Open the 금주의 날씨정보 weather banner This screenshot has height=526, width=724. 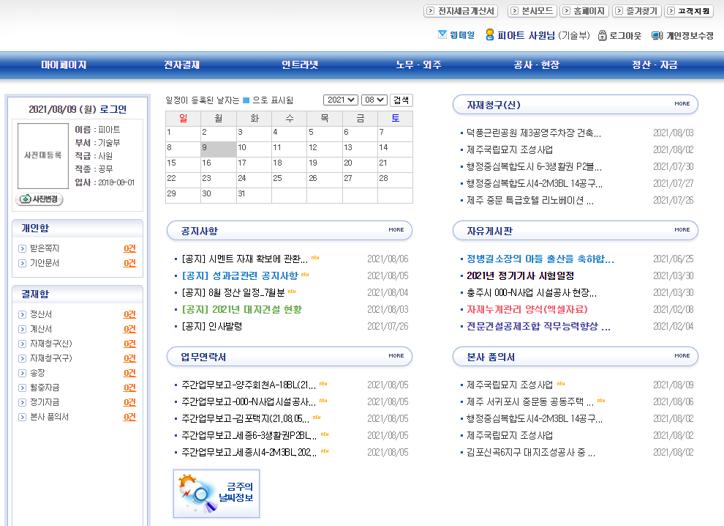point(217,494)
